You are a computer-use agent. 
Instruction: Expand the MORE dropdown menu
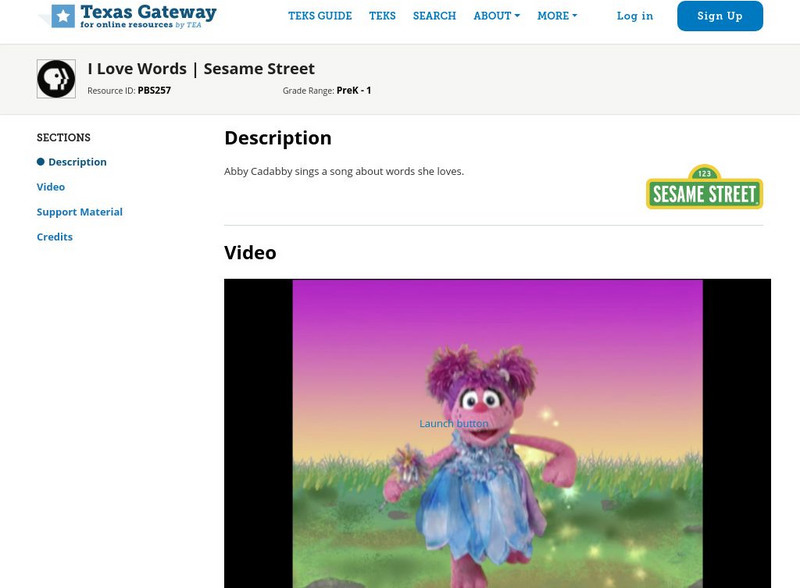click(x=557, y=16)
